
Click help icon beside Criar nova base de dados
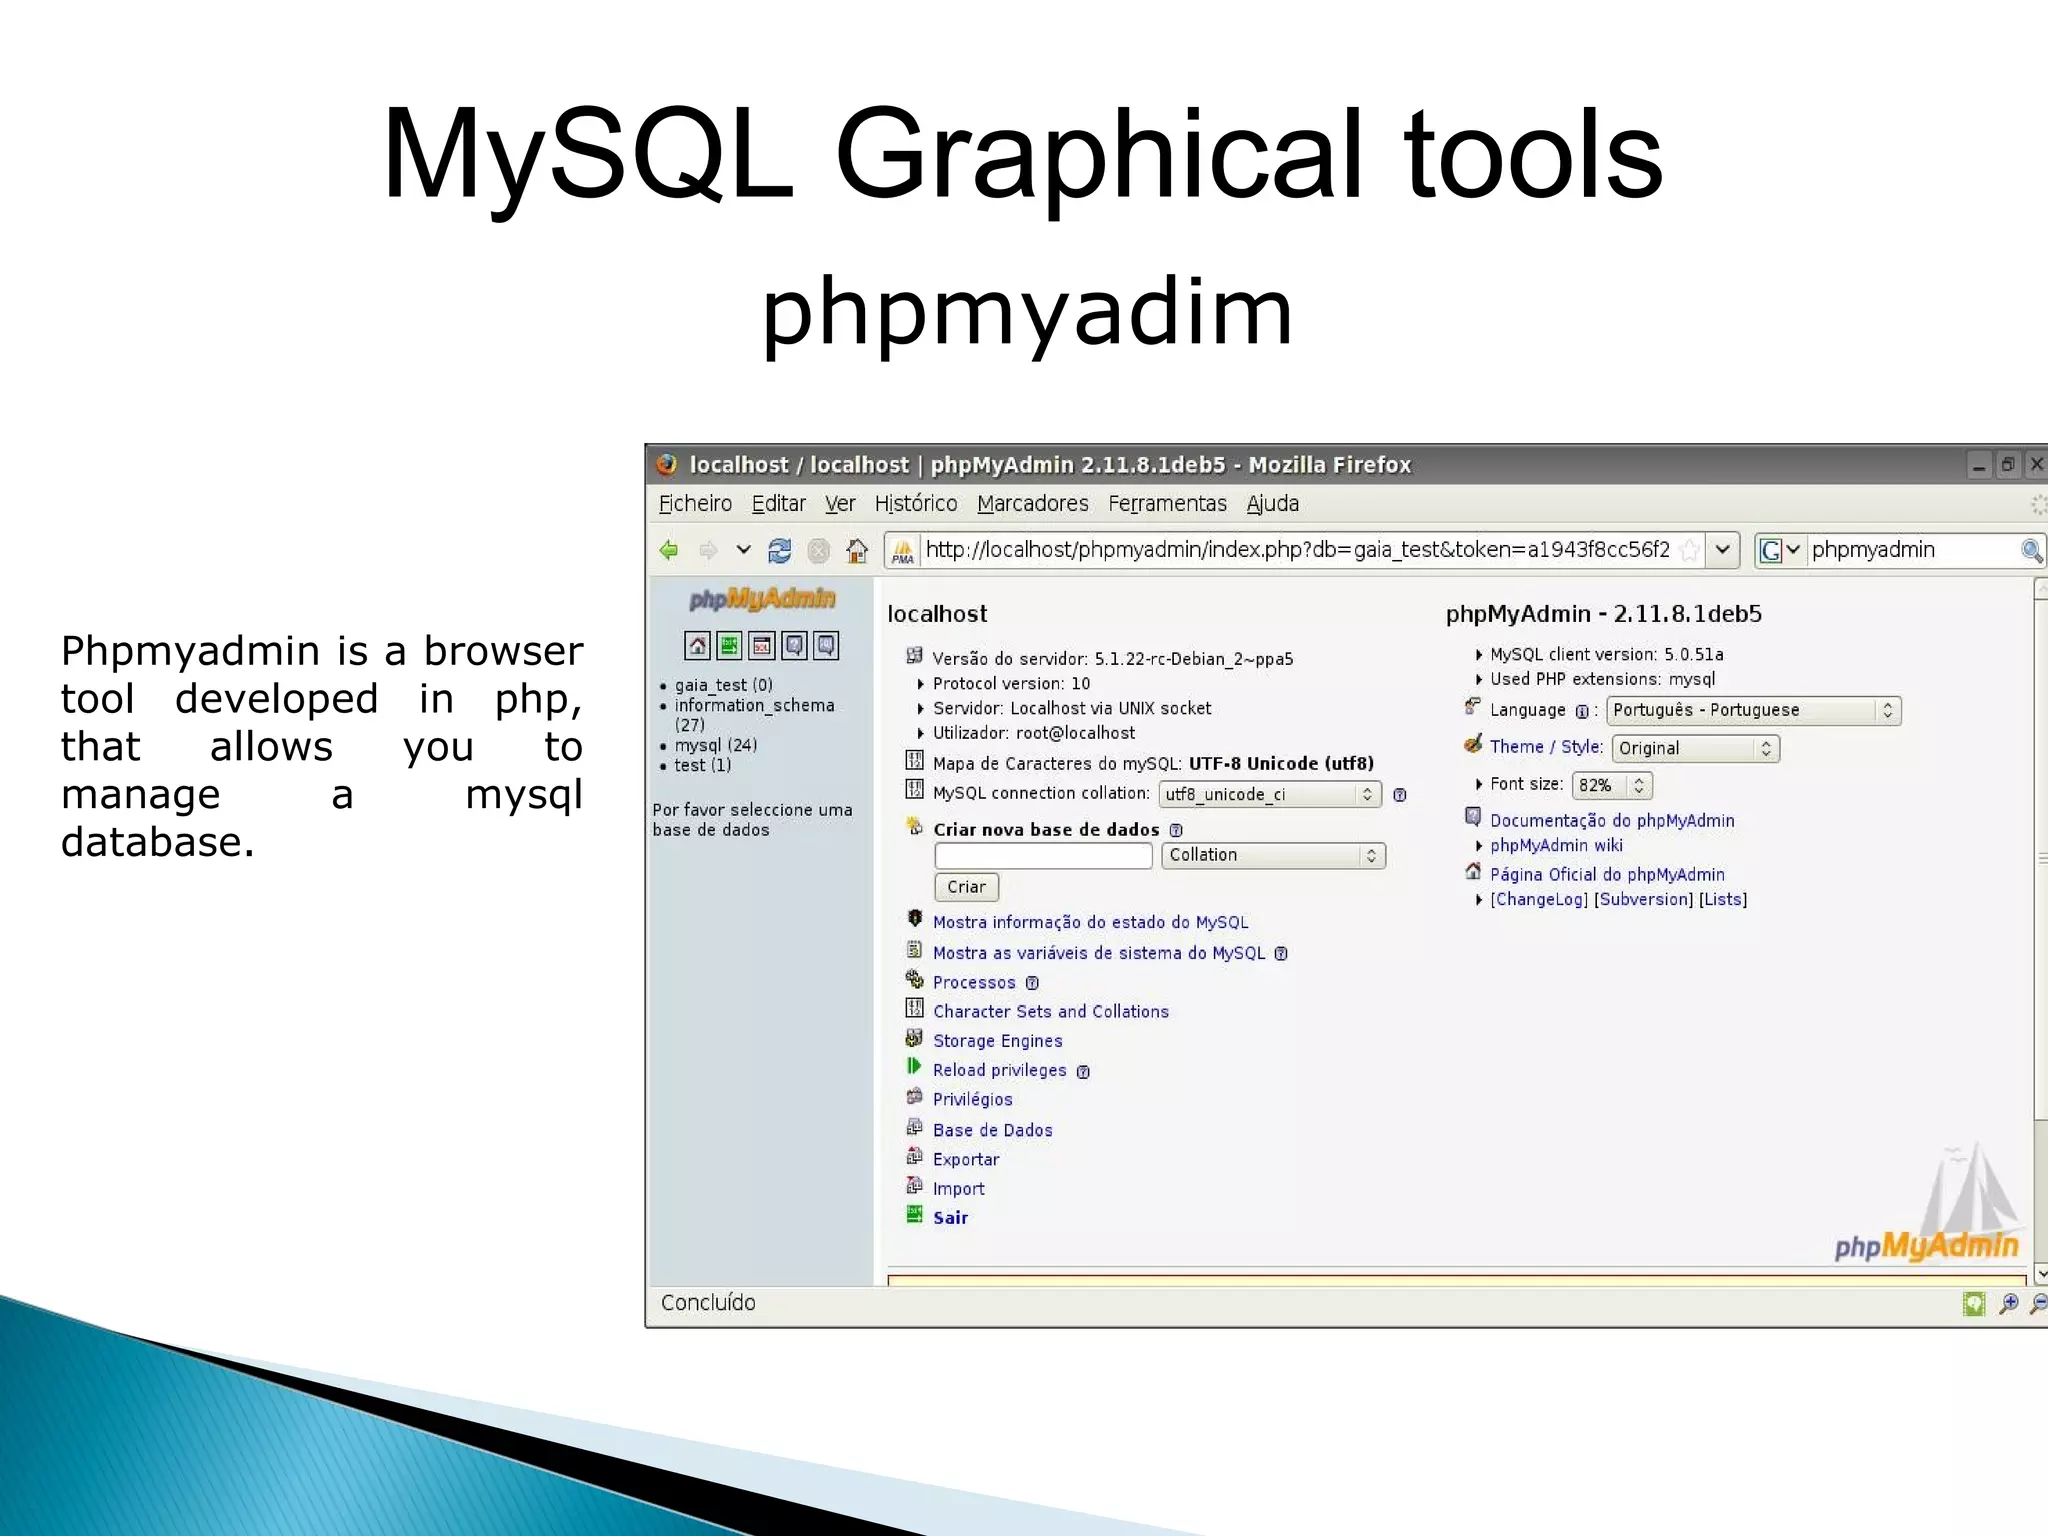click(1176, 830)
